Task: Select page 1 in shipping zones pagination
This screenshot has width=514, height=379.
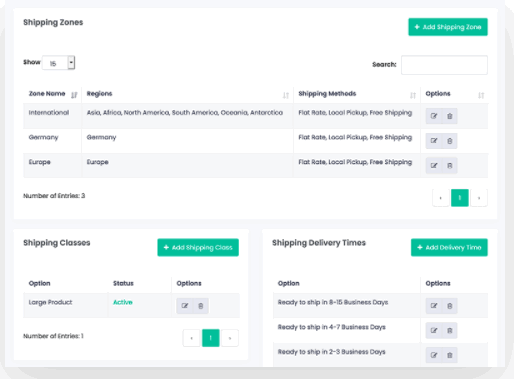Action: [460, 198]
